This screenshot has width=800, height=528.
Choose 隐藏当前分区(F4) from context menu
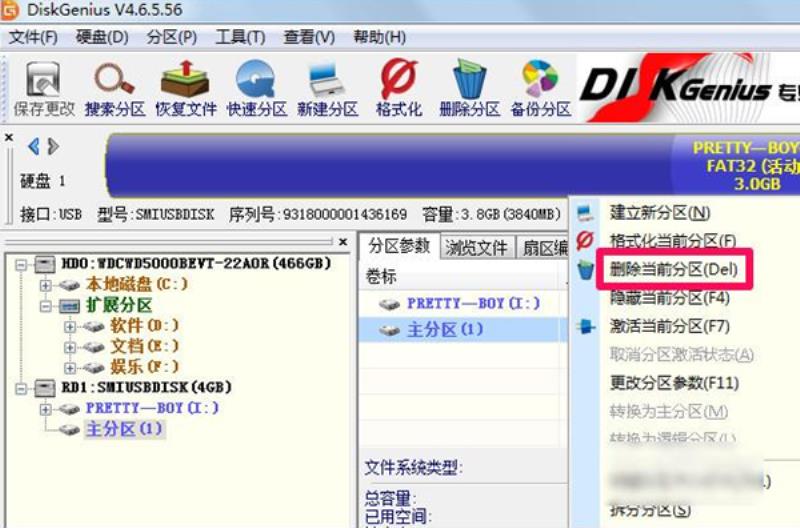669,297
